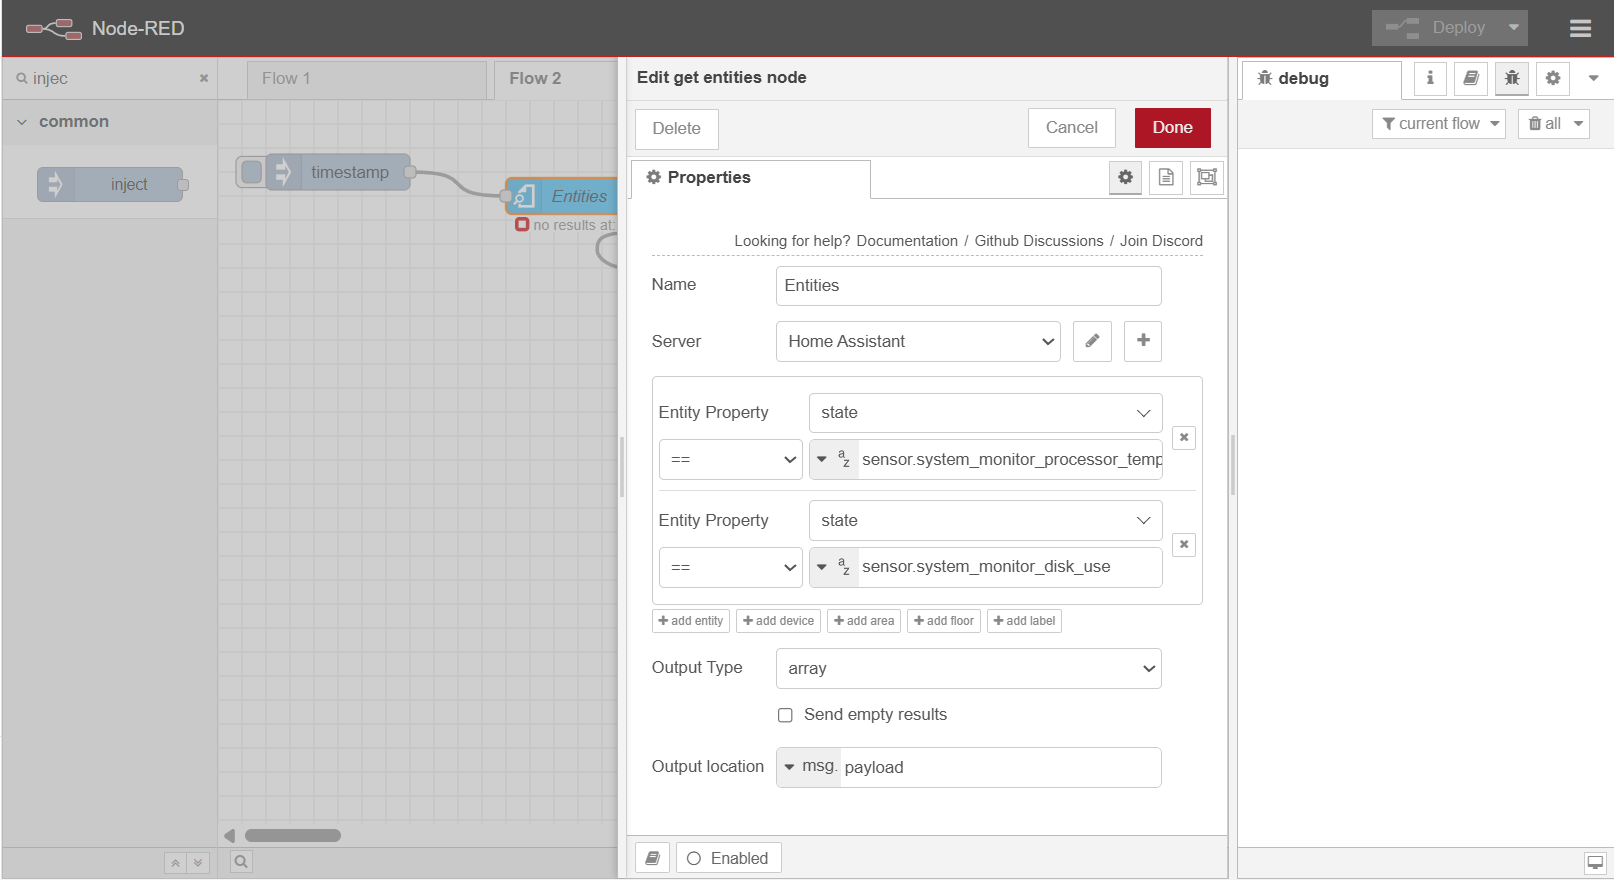The height and width of the screenshot is (880, 1614).
Task: Click the pencil icon to edit server
Action: (1092, 341)
